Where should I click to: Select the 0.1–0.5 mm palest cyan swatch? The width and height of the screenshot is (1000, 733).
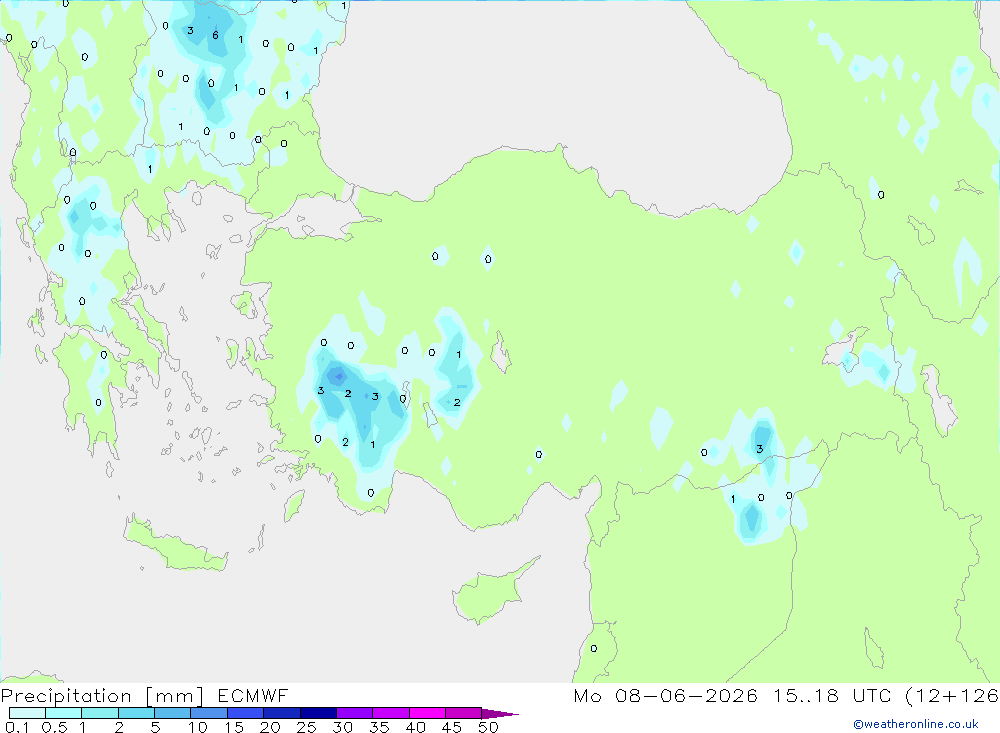[x=27, y=713]
